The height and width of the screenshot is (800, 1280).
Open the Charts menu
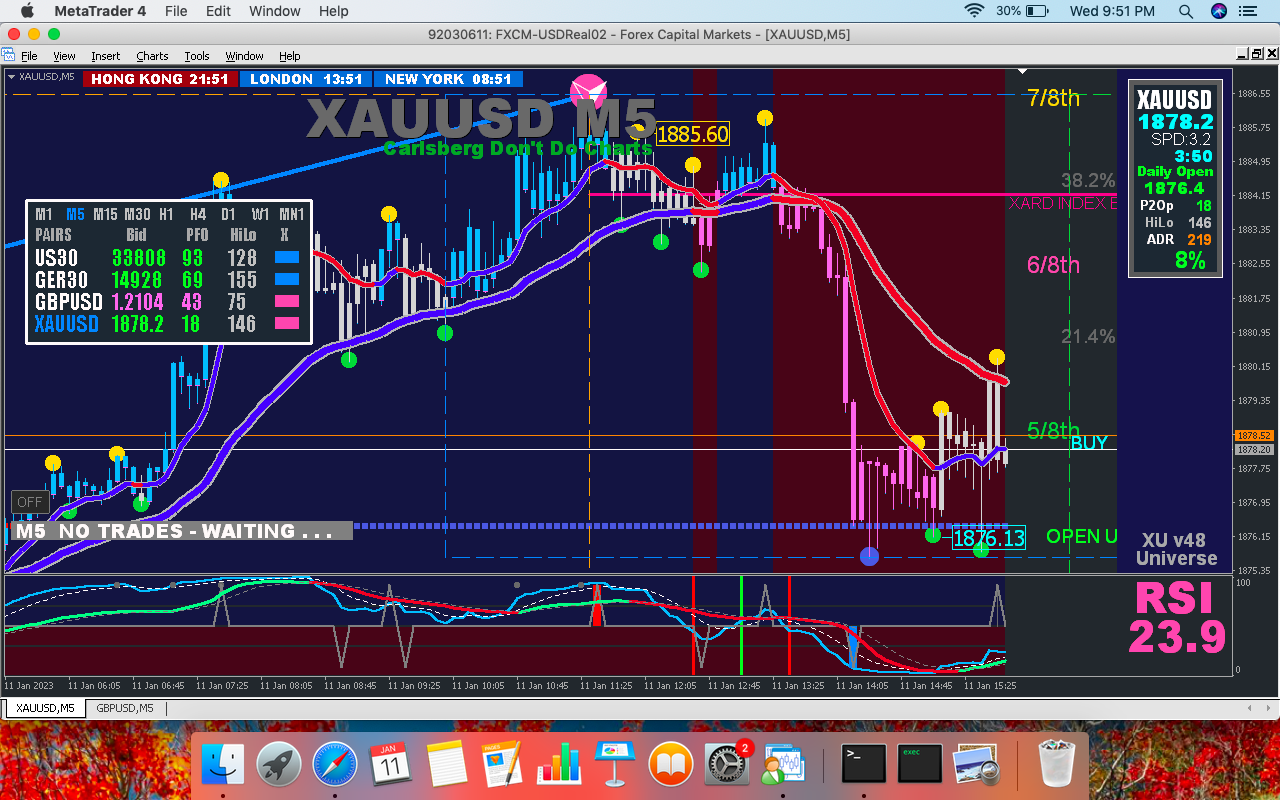click(x=152, y=56)
